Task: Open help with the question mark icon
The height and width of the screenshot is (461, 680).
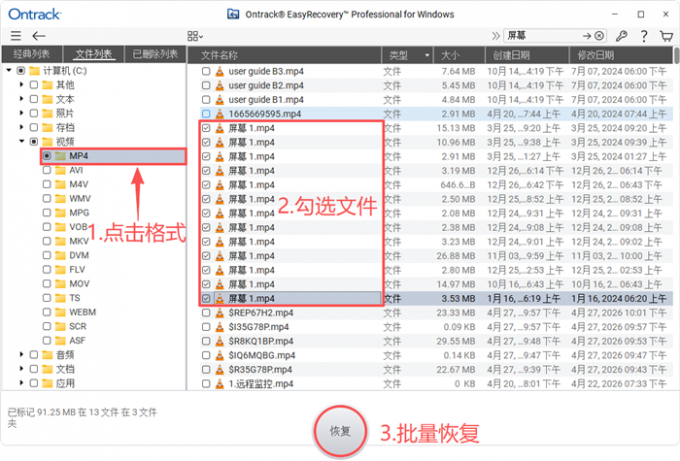Action: [644, 36]
